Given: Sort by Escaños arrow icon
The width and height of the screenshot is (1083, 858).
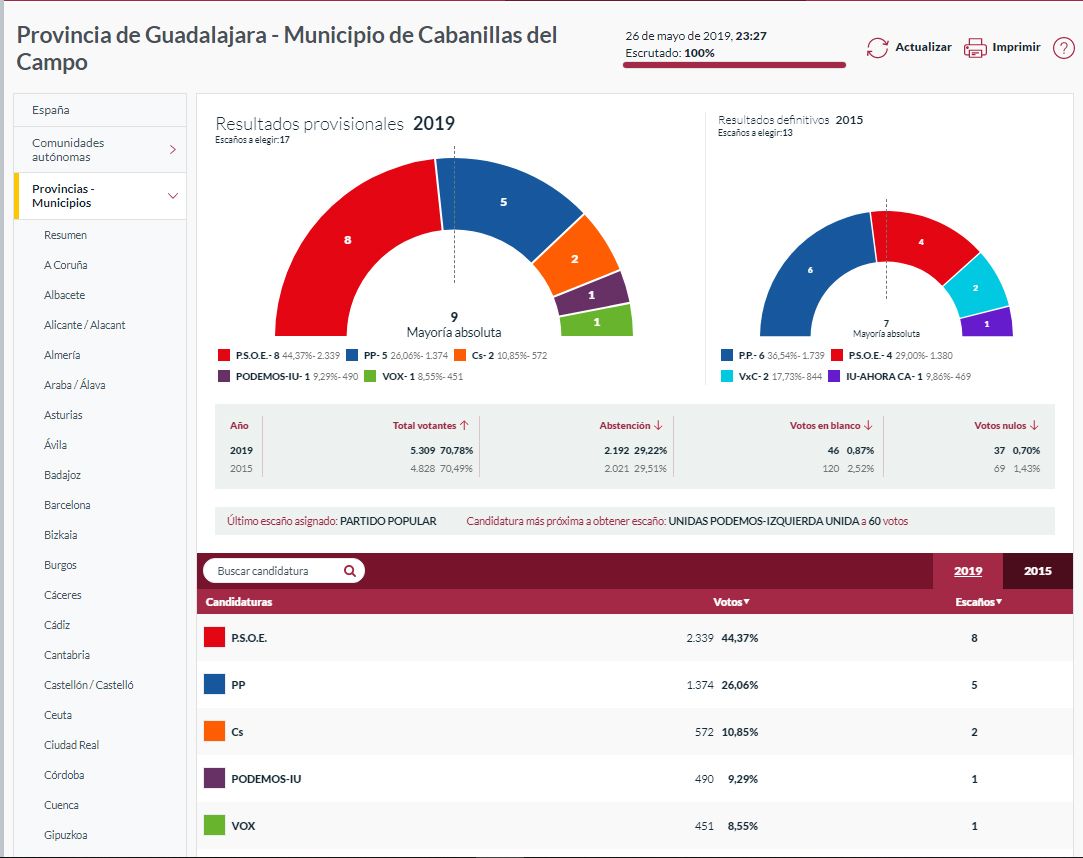Looking at the screenshot, I should point(998,602).
